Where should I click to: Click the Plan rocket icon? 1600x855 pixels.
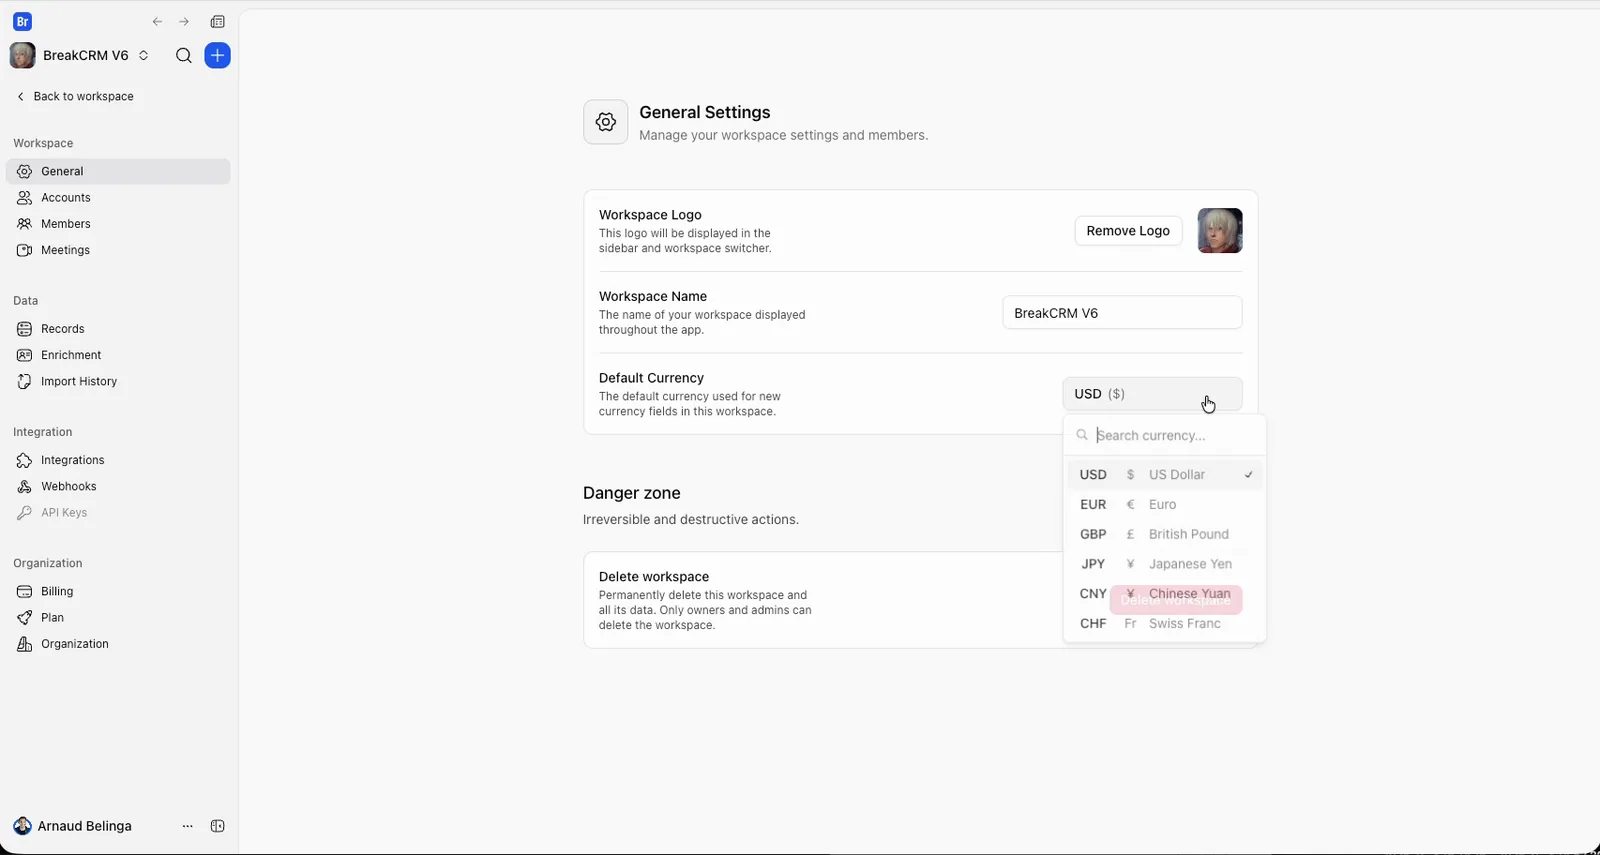pos(24,618)
